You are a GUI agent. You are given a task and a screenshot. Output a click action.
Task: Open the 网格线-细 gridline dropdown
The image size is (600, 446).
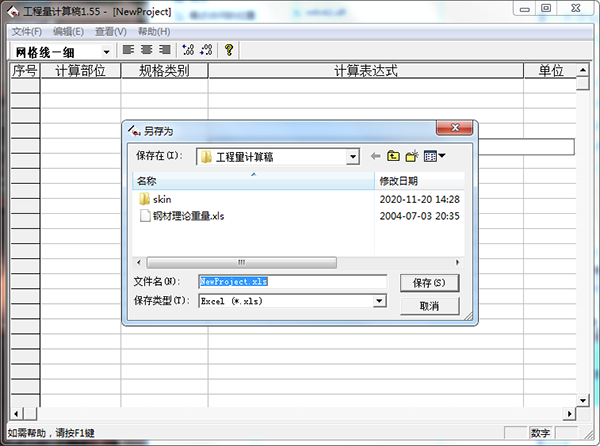106,52
